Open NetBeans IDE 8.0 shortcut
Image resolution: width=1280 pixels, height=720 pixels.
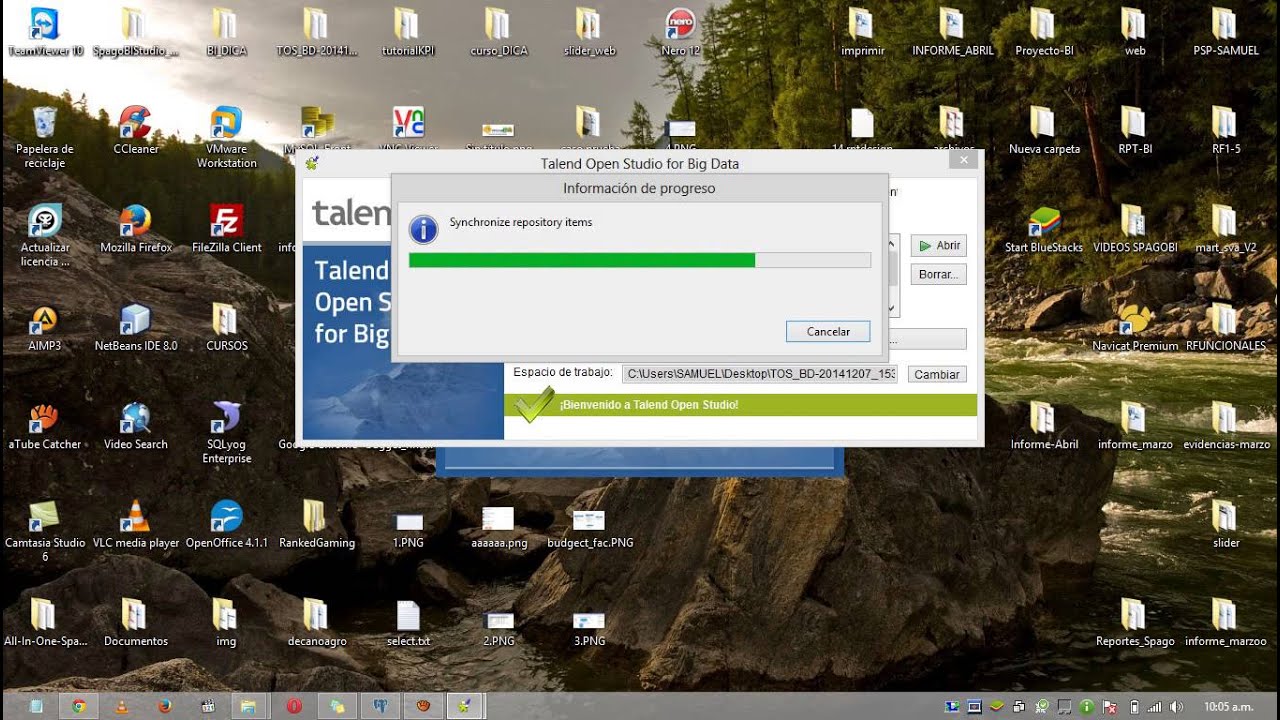[x=135, y=327]
